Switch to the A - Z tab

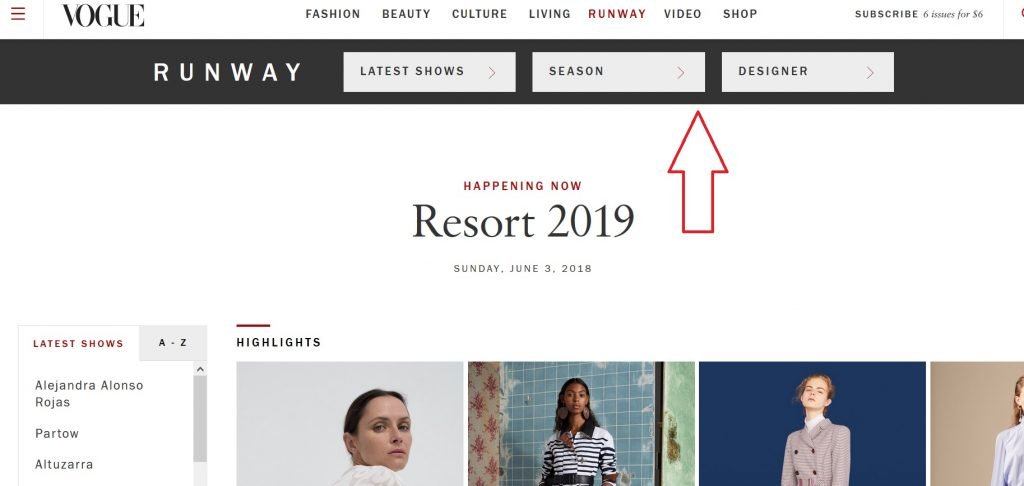pyautogui.click(x=173, y=343)
